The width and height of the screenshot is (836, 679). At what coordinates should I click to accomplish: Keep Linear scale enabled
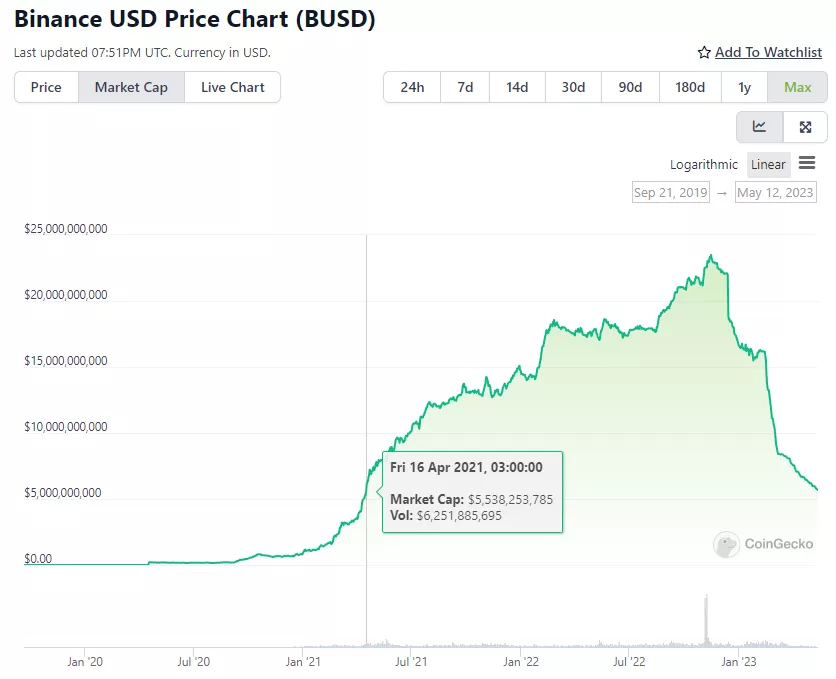(x=768, y=164)
